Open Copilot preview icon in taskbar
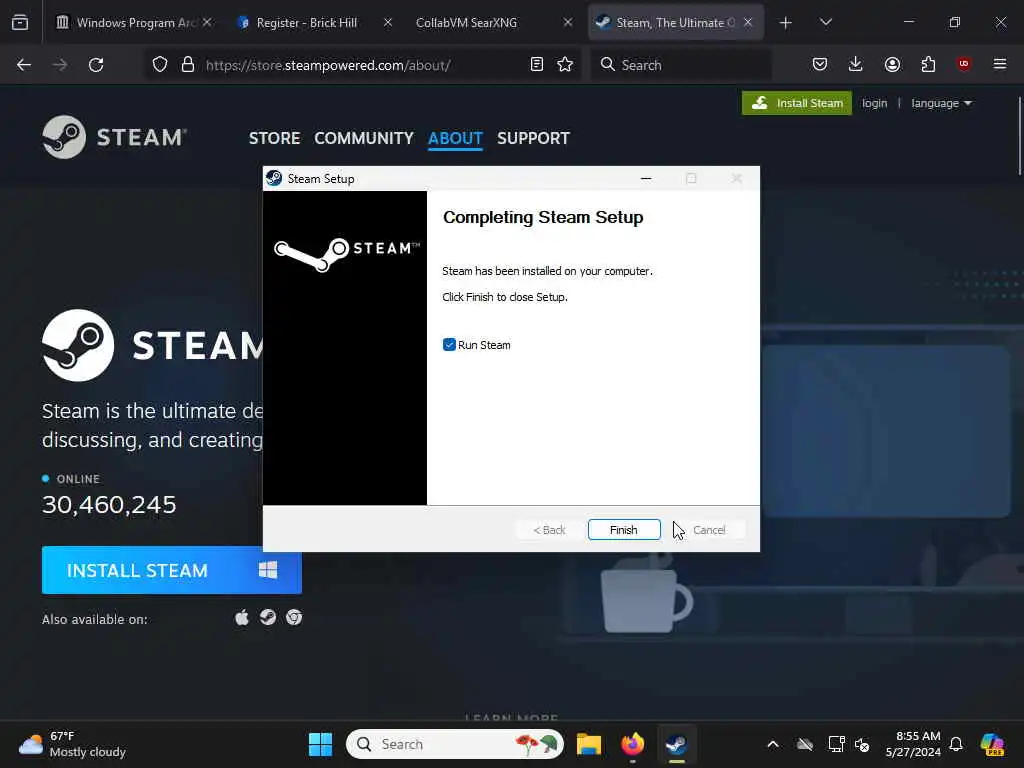 tap(992, 744)
